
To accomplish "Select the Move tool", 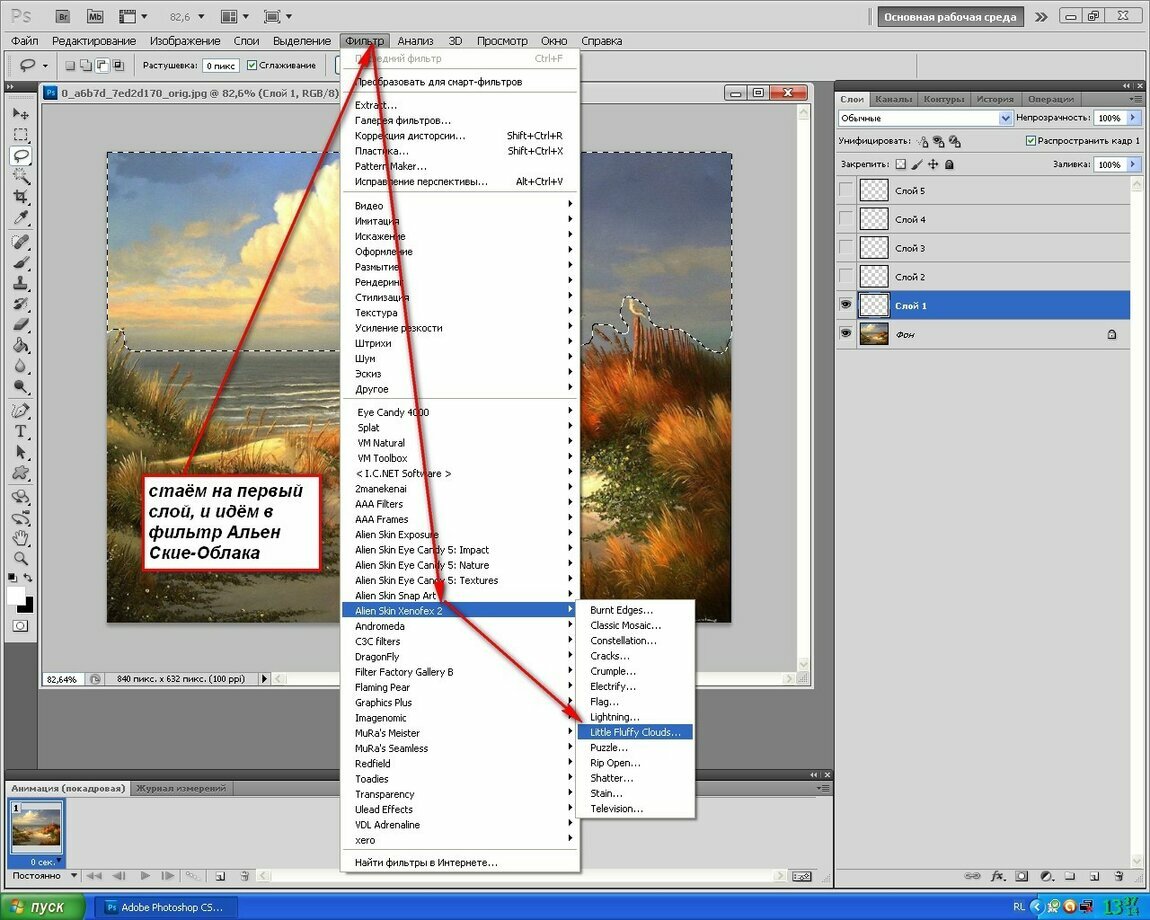I will click(21, 114).
